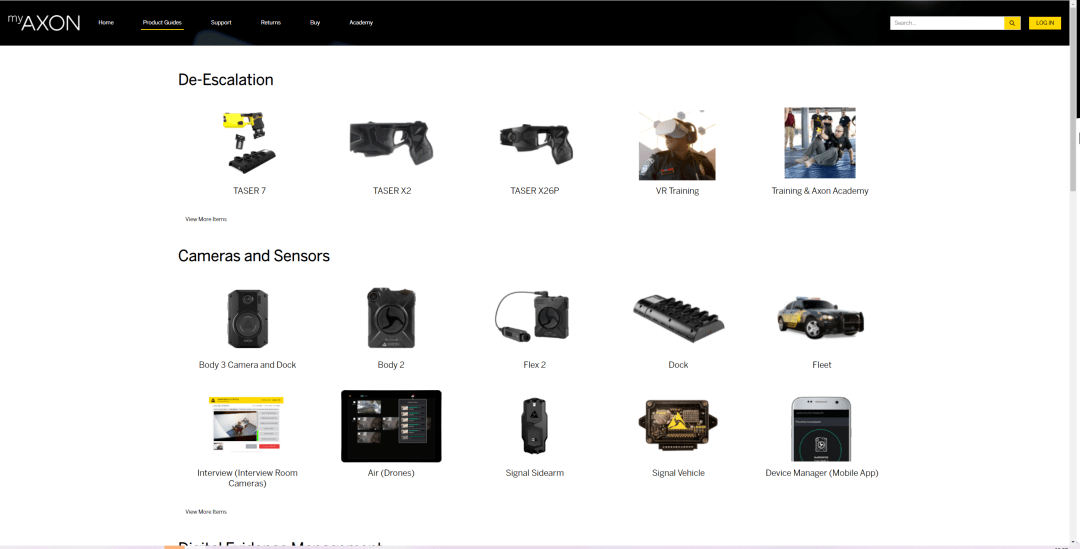
Task: Select the Product Guides menu item
Action: click(x=162, y=23)
